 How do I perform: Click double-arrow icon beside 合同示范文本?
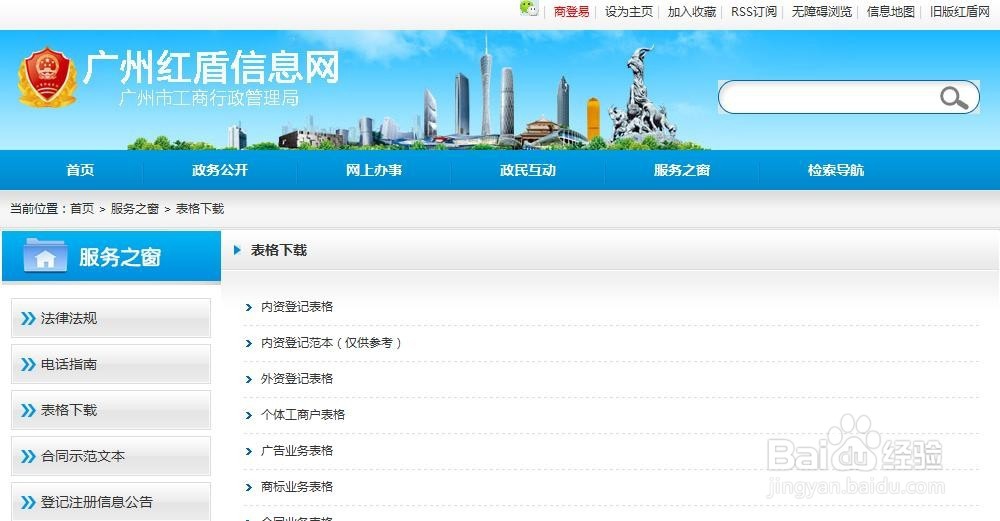pos(27,456)
